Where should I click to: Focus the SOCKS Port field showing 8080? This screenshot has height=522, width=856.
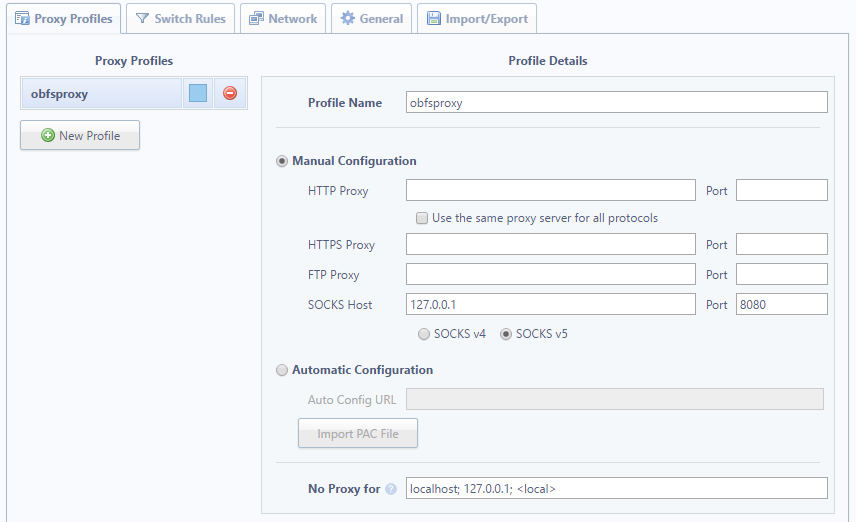[x=781, y=304]
